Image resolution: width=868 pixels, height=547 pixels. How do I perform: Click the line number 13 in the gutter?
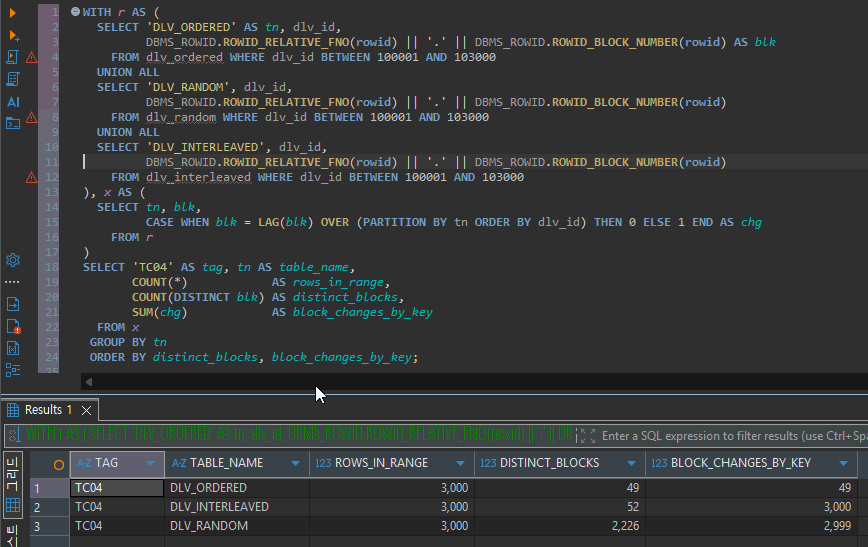tap(51, 192)
